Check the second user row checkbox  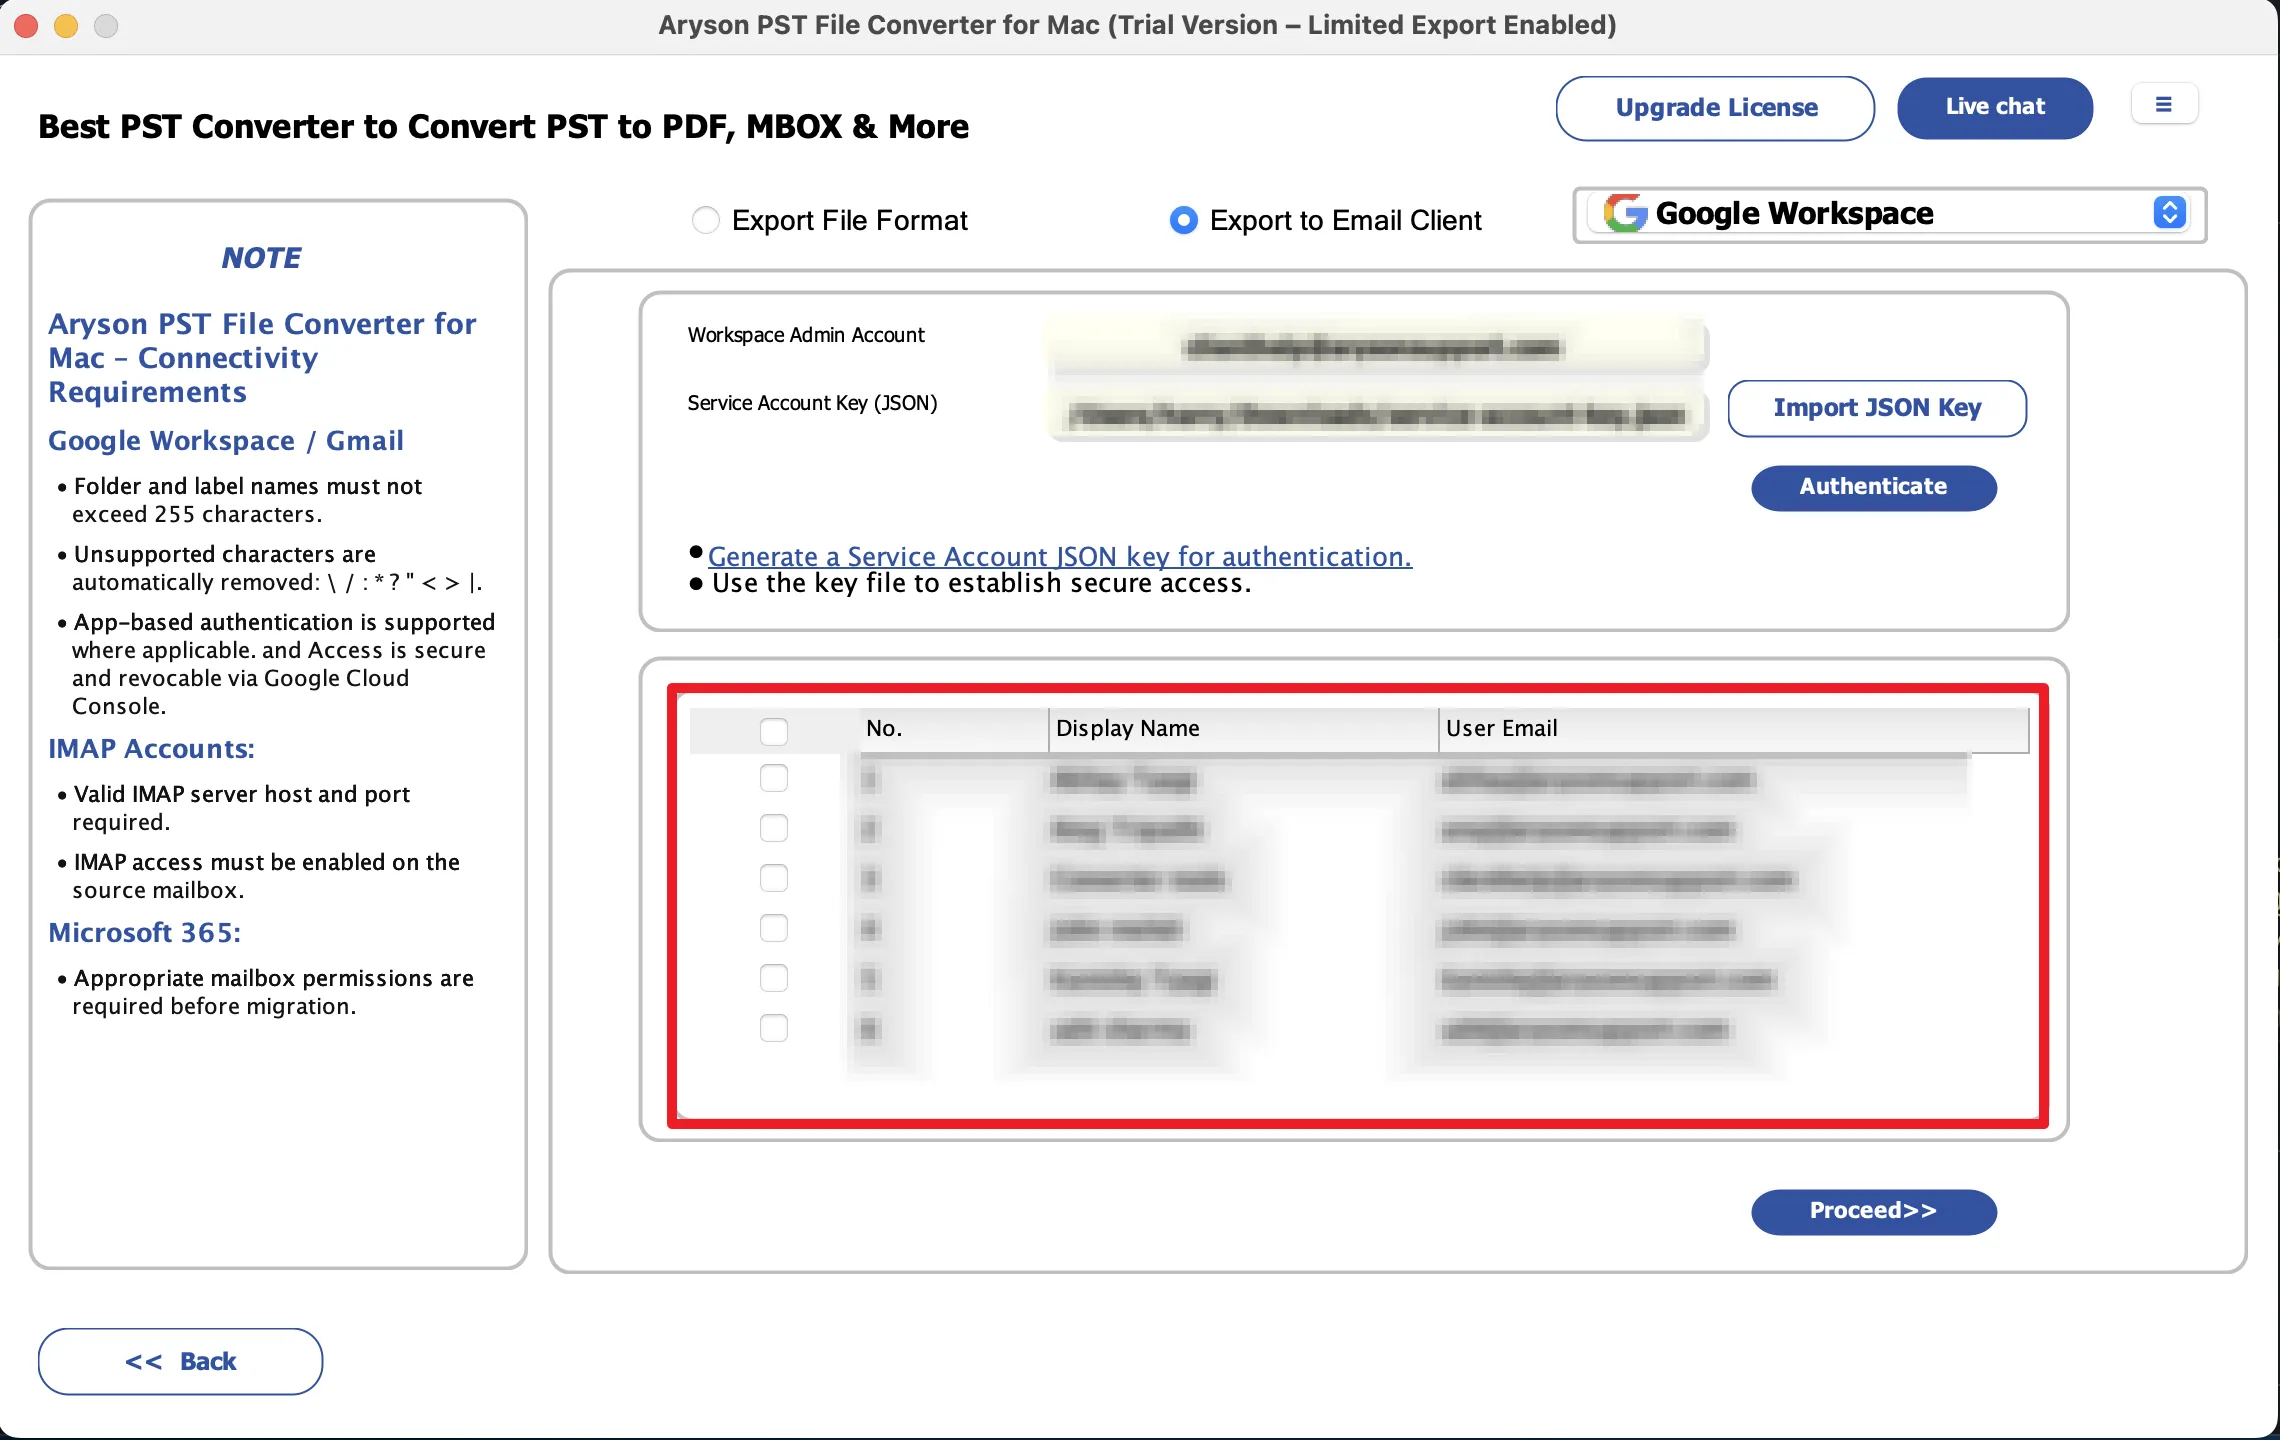click(x=774, y=828)
